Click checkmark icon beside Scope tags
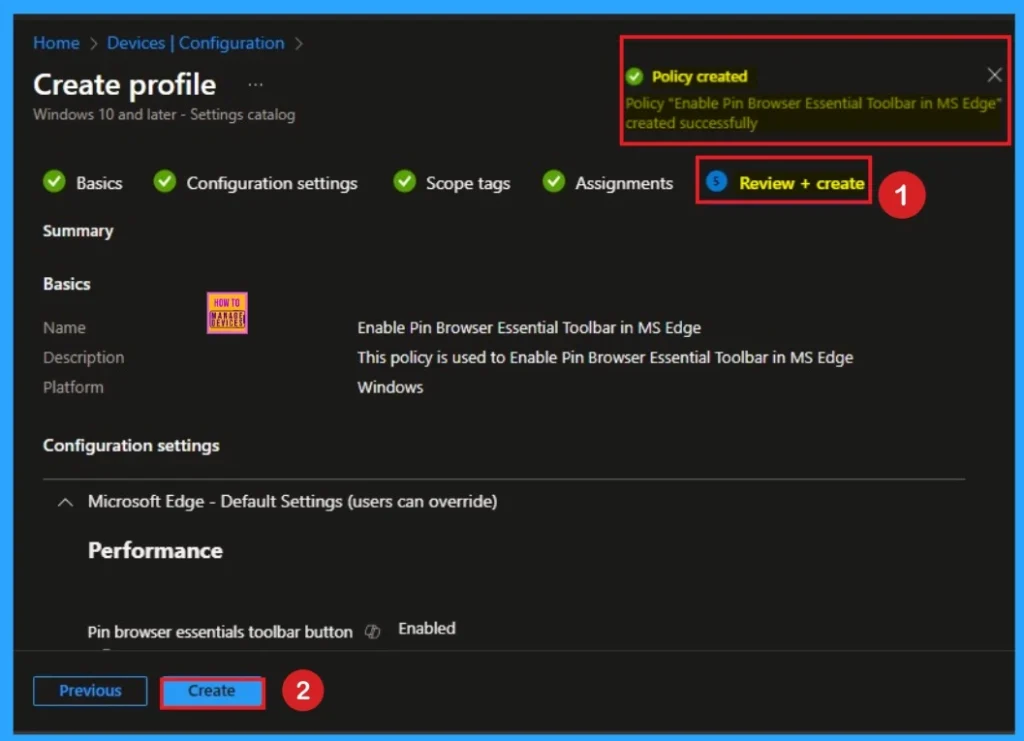This screenshot has height=741, width=1024. click(x=404, y=181)
